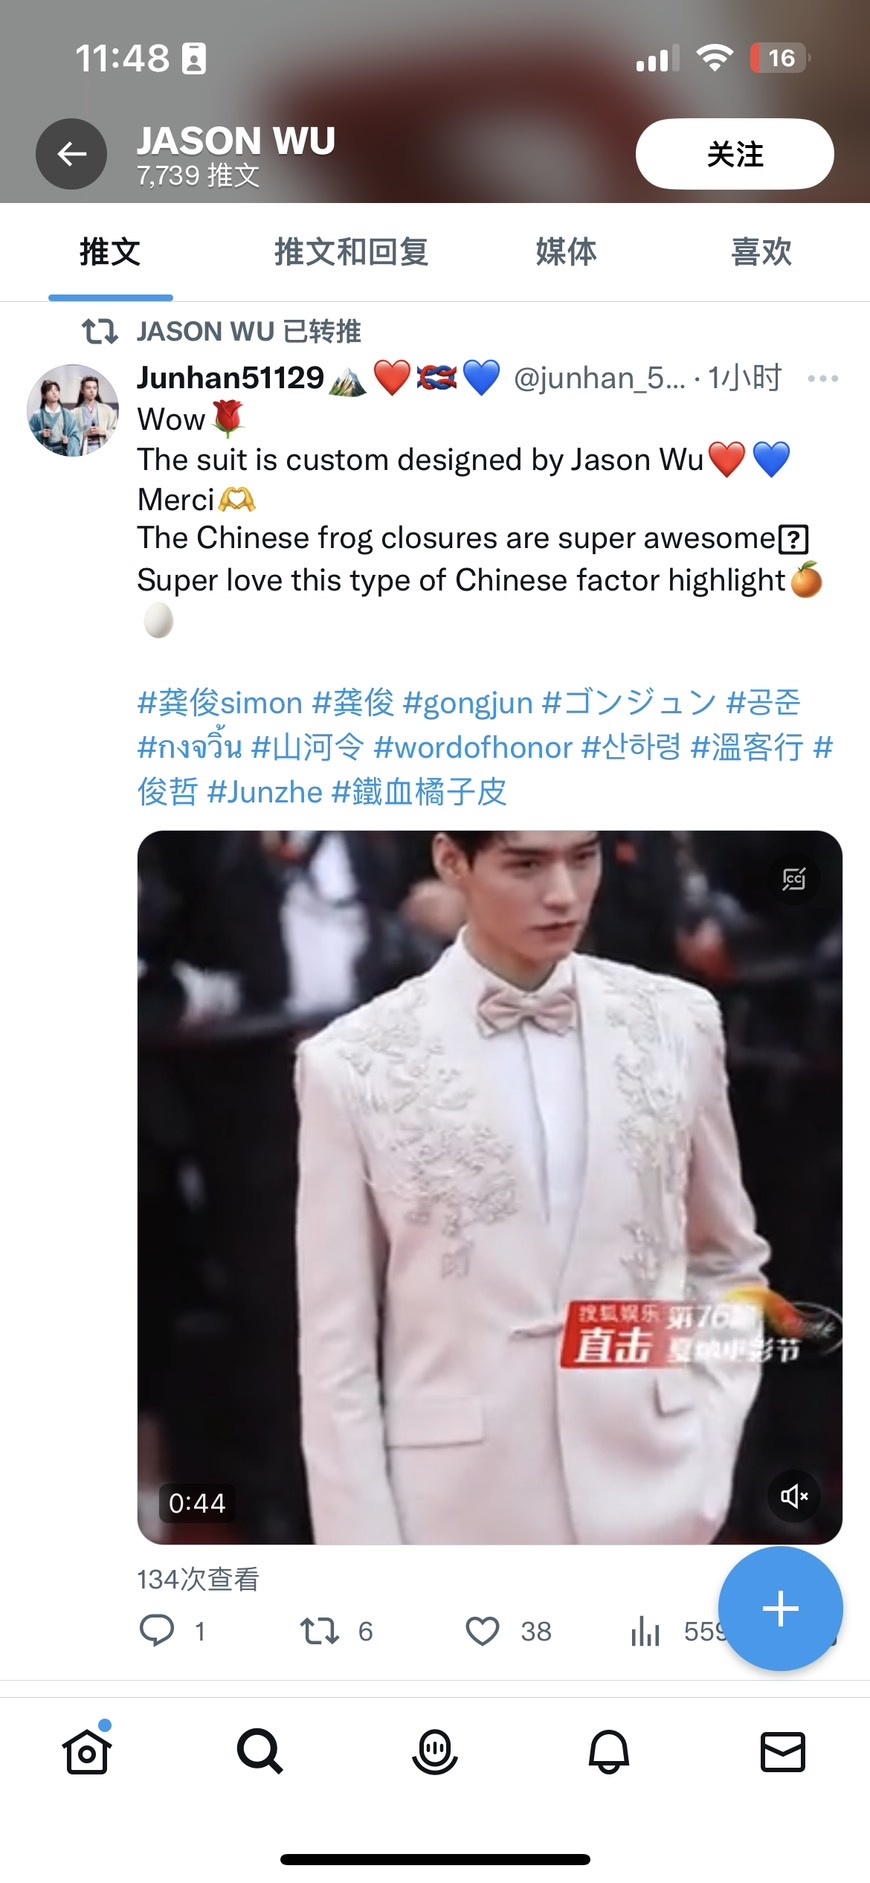Switch to 推文和回复 tab
The width and height of the screenshot is (870, 1883).
click(351, 252)
